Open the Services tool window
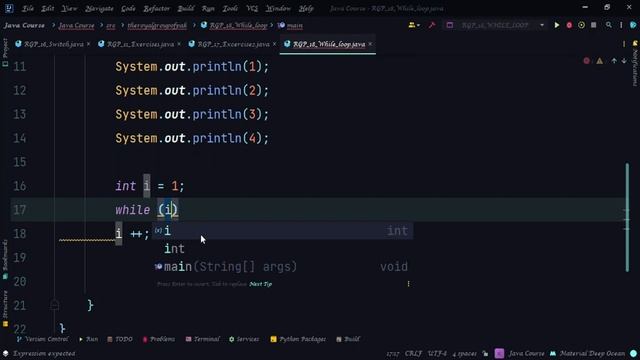Image resolution: width=640 pixels, height=360 pixels. point(244,339)
